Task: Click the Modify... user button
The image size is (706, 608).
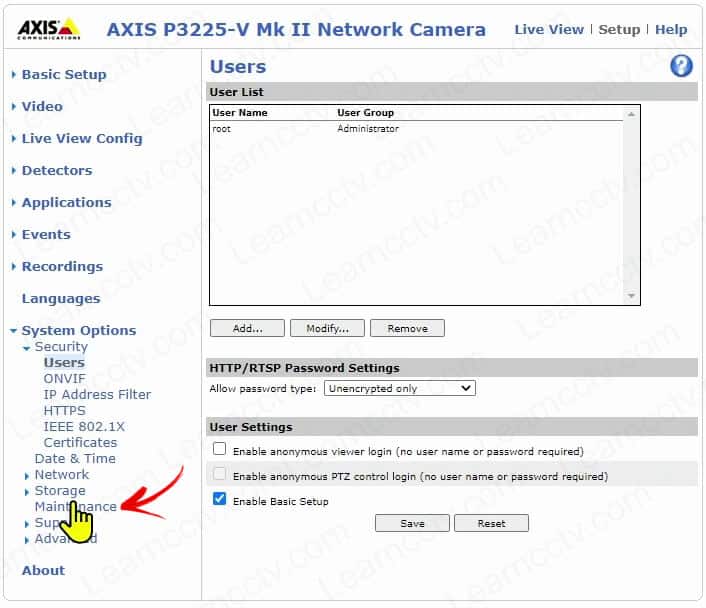Action: (x=327, y=328)
